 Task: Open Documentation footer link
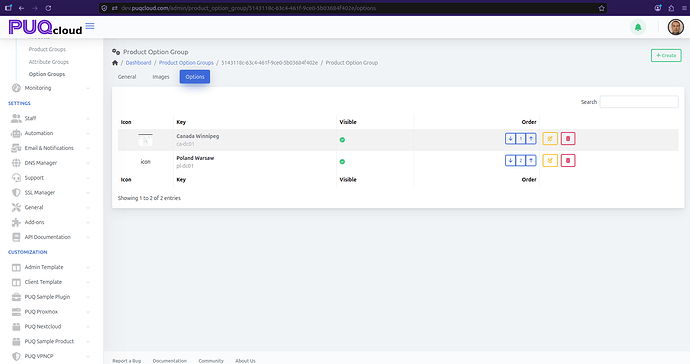[x=169, y=361]
